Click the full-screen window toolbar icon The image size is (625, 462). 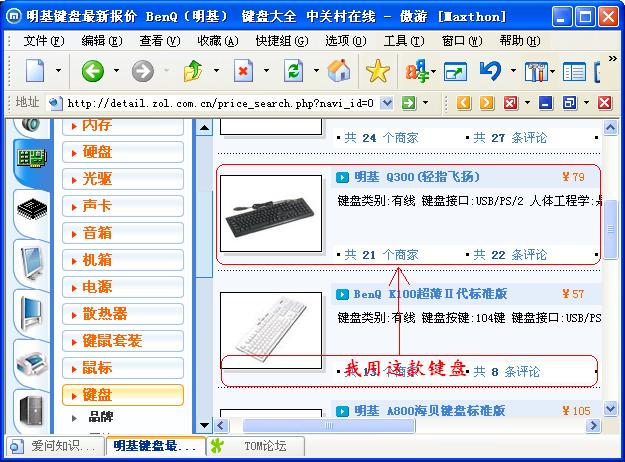pyautogui.click(x=455, y=72)
